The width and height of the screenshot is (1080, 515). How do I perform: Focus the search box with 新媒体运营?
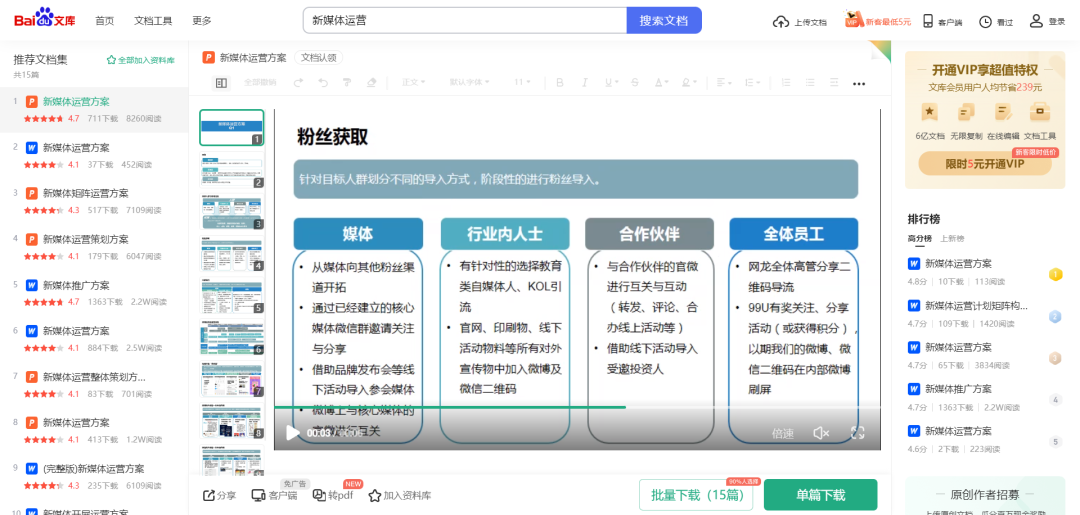point(465,20)
